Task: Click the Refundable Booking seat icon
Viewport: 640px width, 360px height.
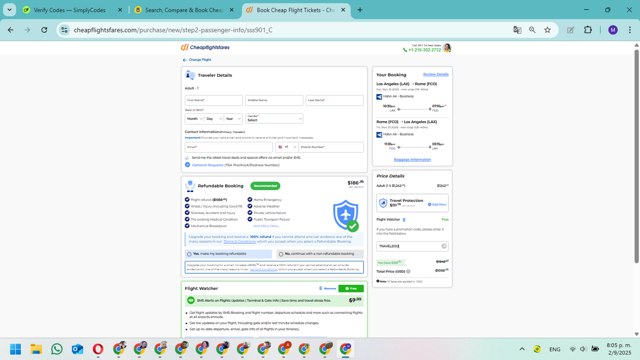Action: coord(190,186)
